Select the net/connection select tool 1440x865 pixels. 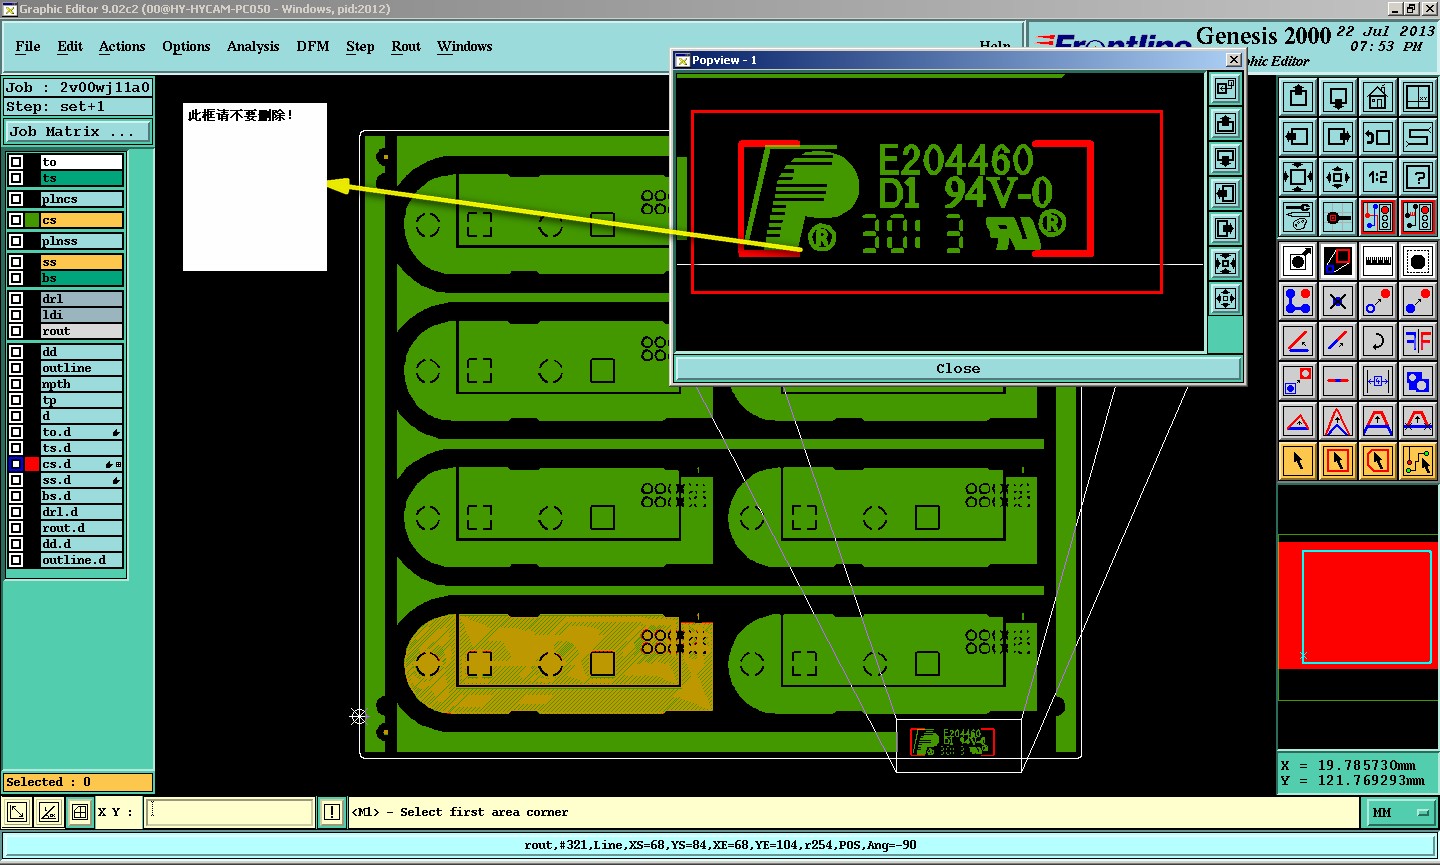point(1418,461)
